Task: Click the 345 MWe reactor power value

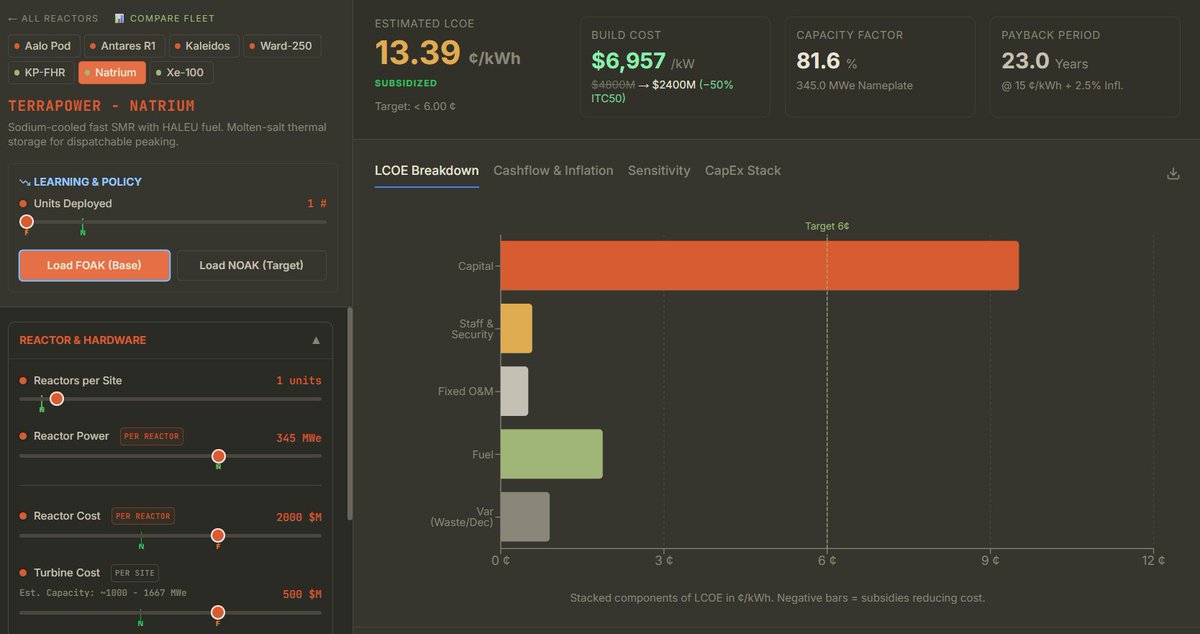Action: click(299, 438)
